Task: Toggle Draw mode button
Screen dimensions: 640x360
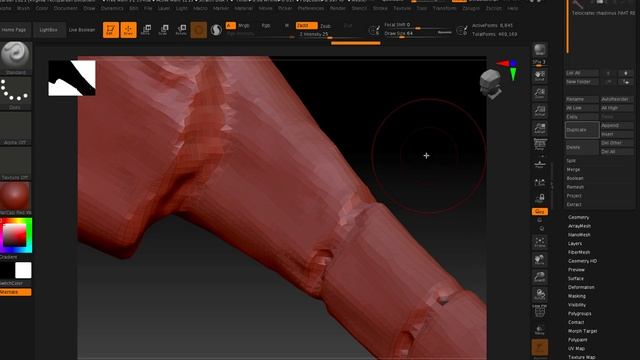Action: click(x=128, y=30)
